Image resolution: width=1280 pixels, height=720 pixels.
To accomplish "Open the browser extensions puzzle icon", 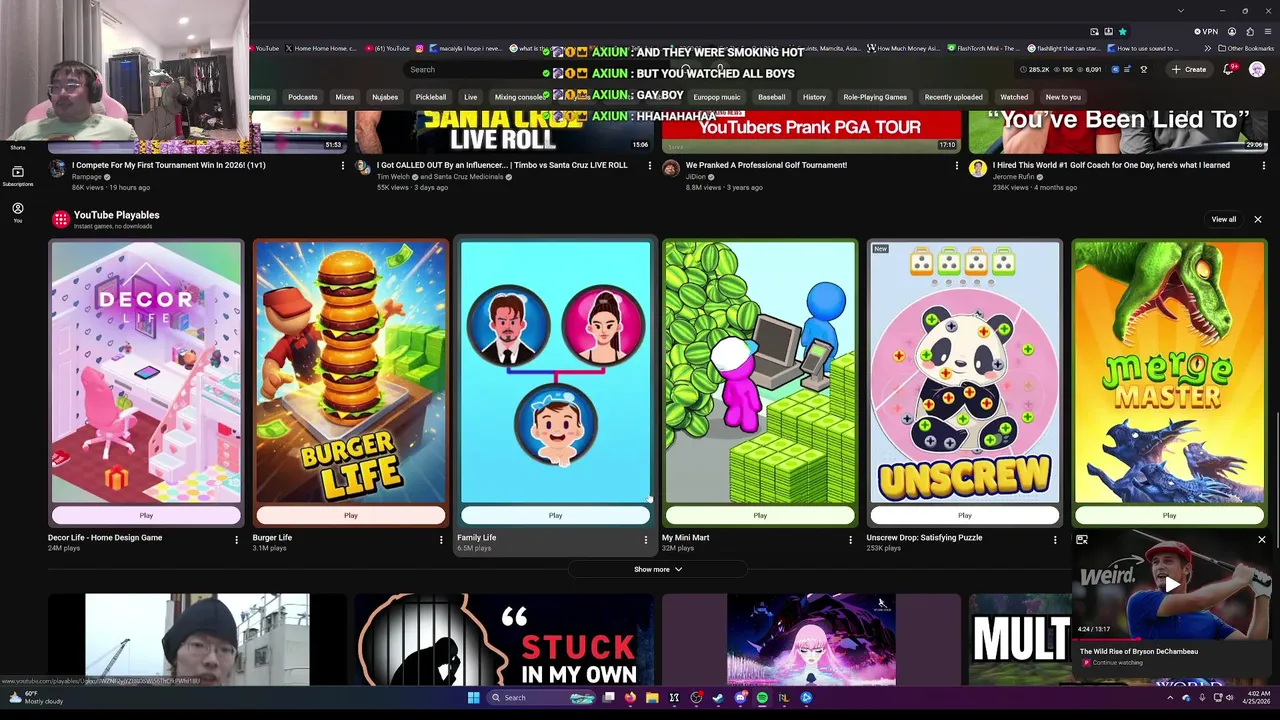I will pos(1250,32).
